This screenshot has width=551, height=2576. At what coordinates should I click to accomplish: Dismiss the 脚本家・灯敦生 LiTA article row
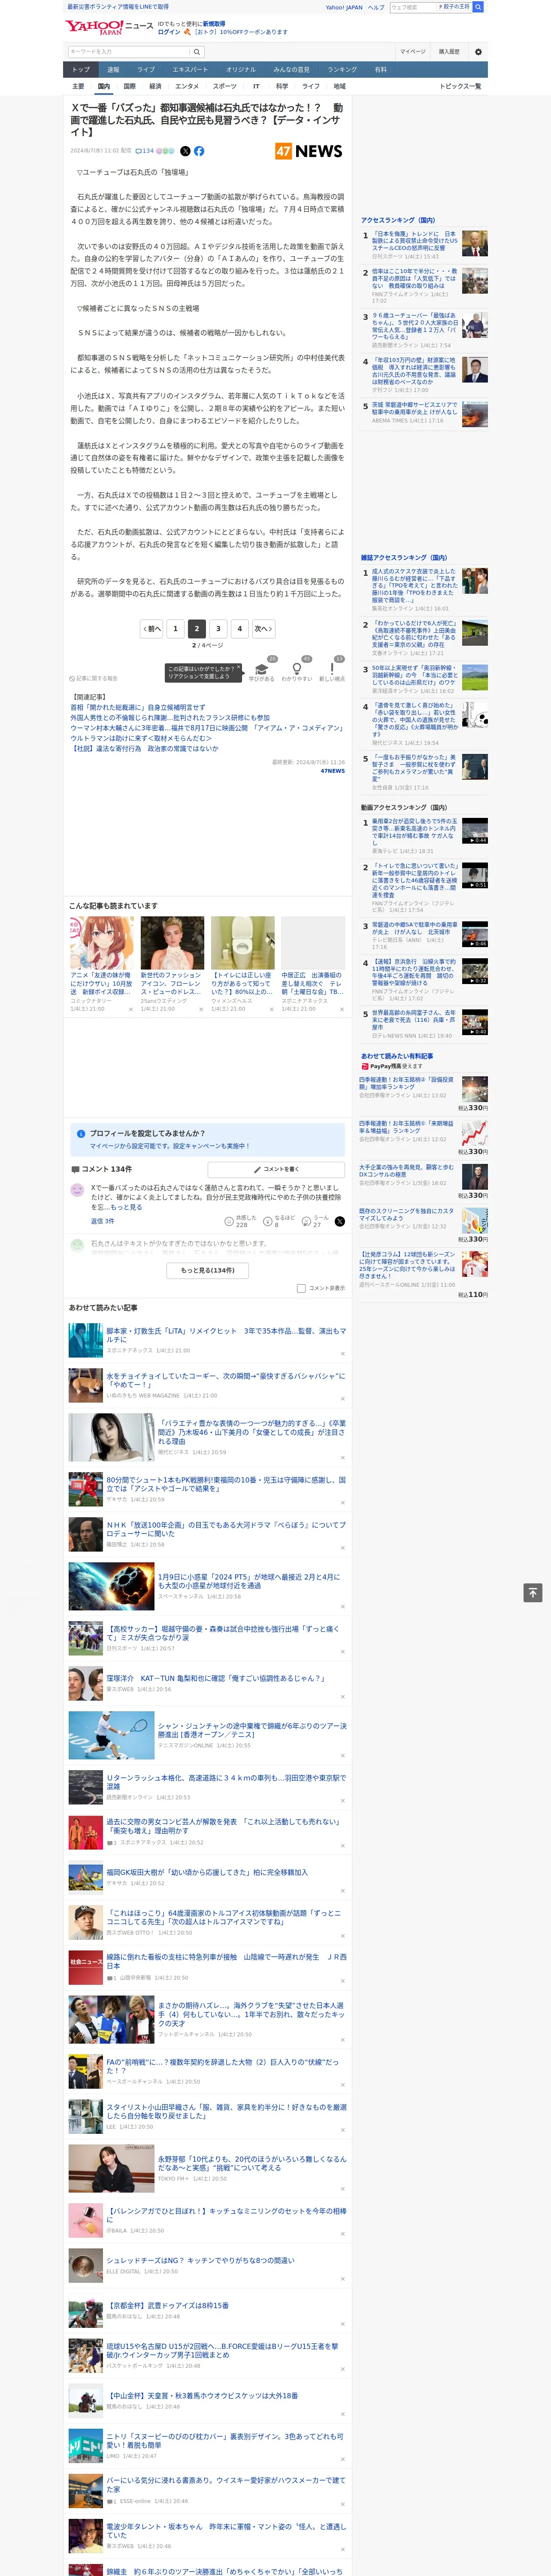(342, 1354)
